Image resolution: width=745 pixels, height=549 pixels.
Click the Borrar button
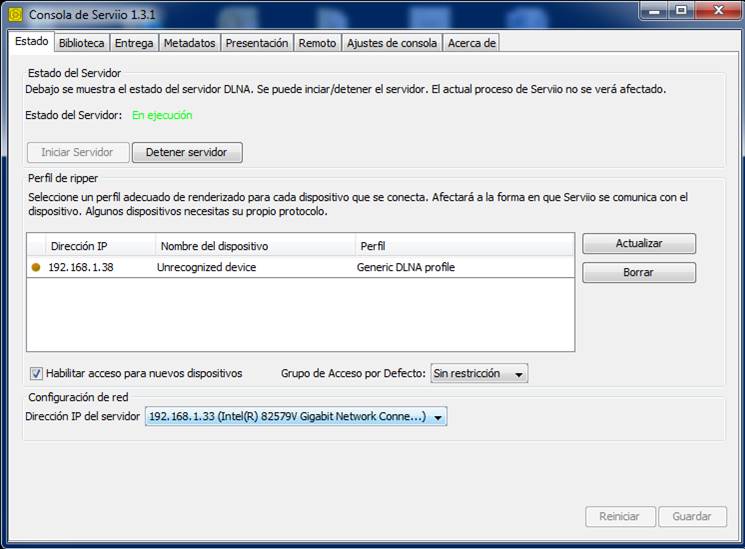tap(638, 272)
